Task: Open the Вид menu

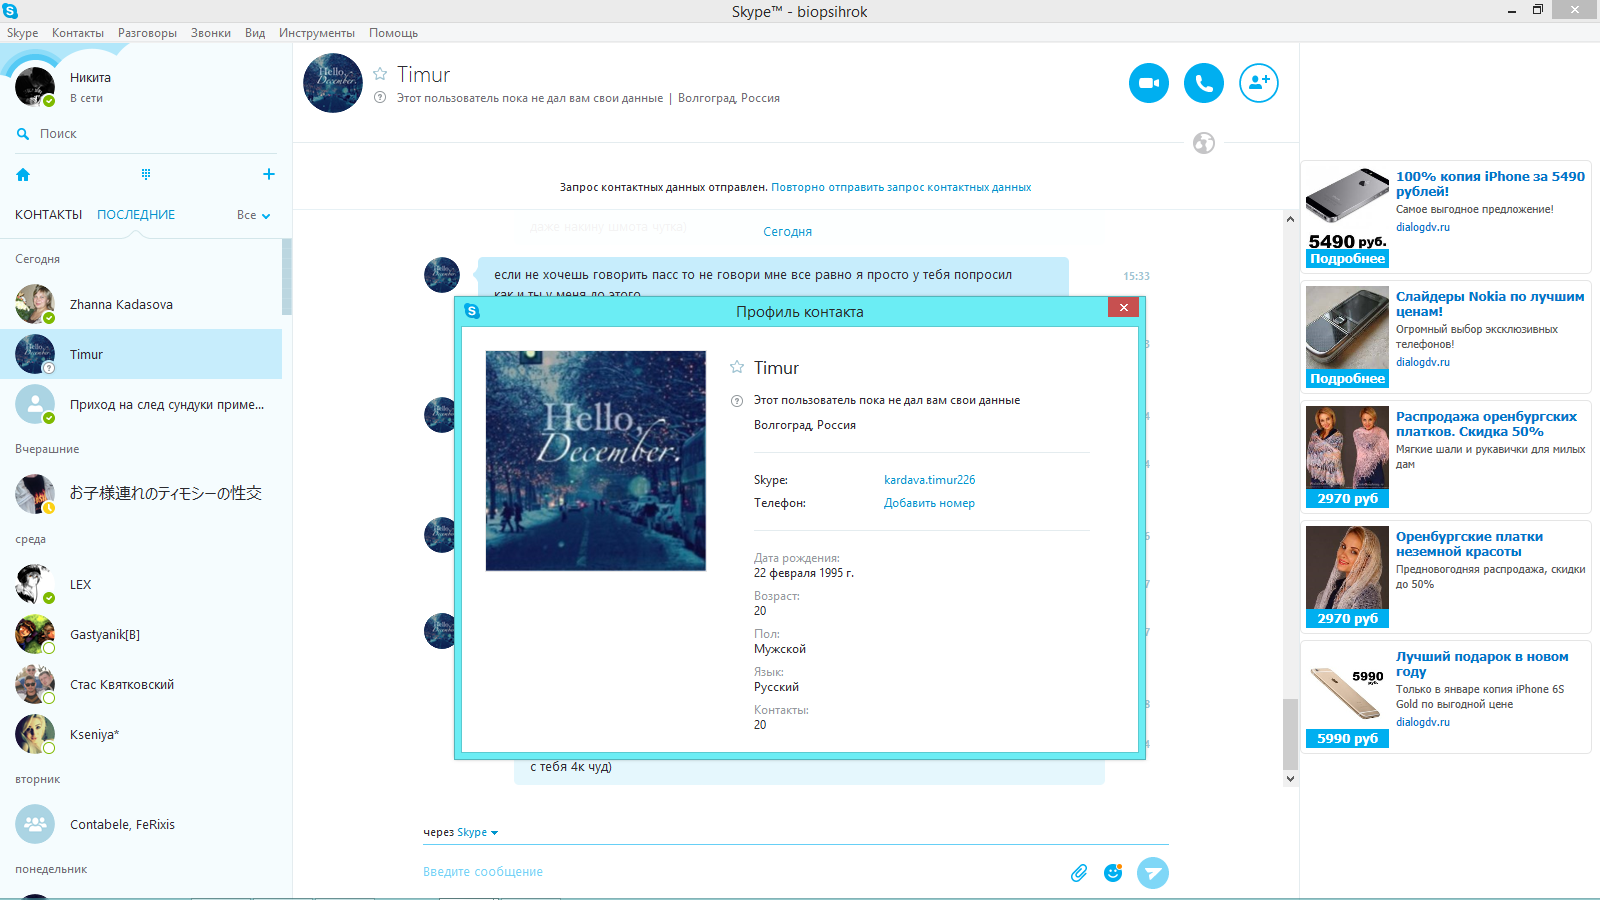Action: coord(255,33)
